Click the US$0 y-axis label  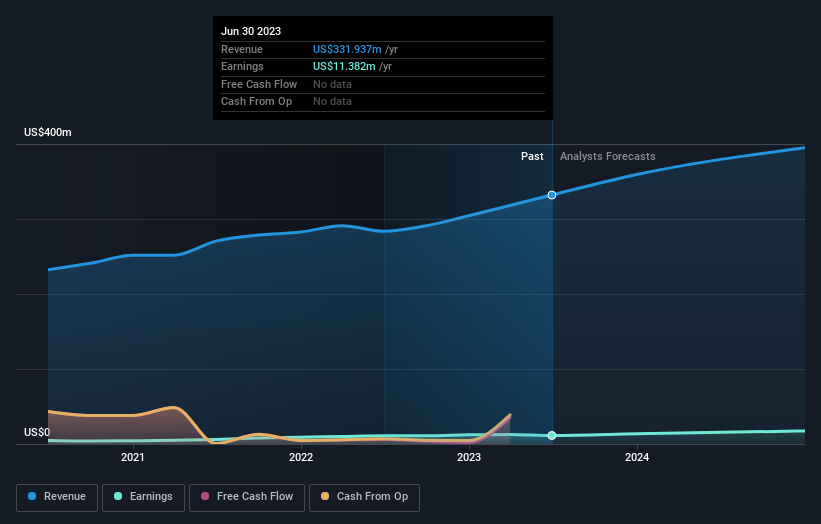click(x=37, y=432)
